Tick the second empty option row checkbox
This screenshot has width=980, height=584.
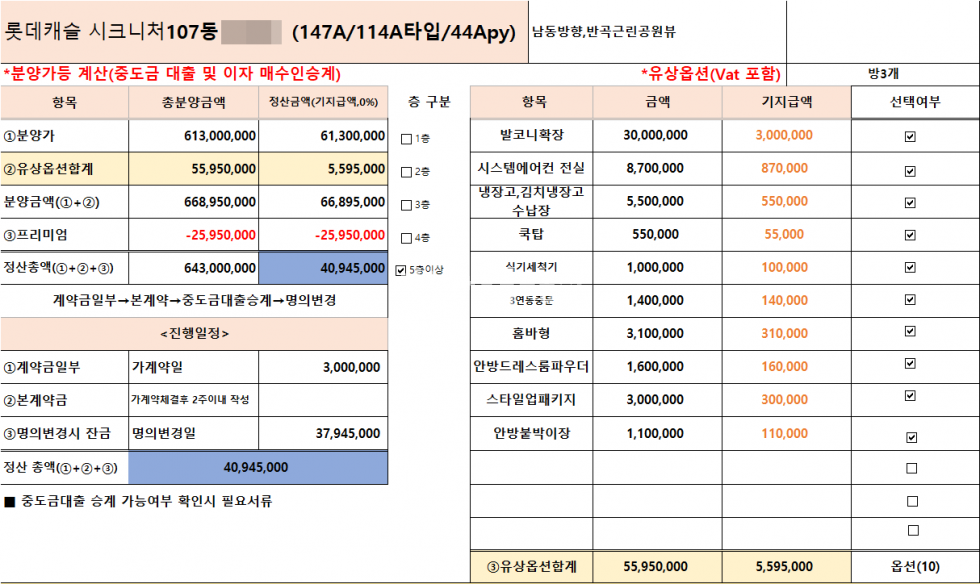point(912,501)
